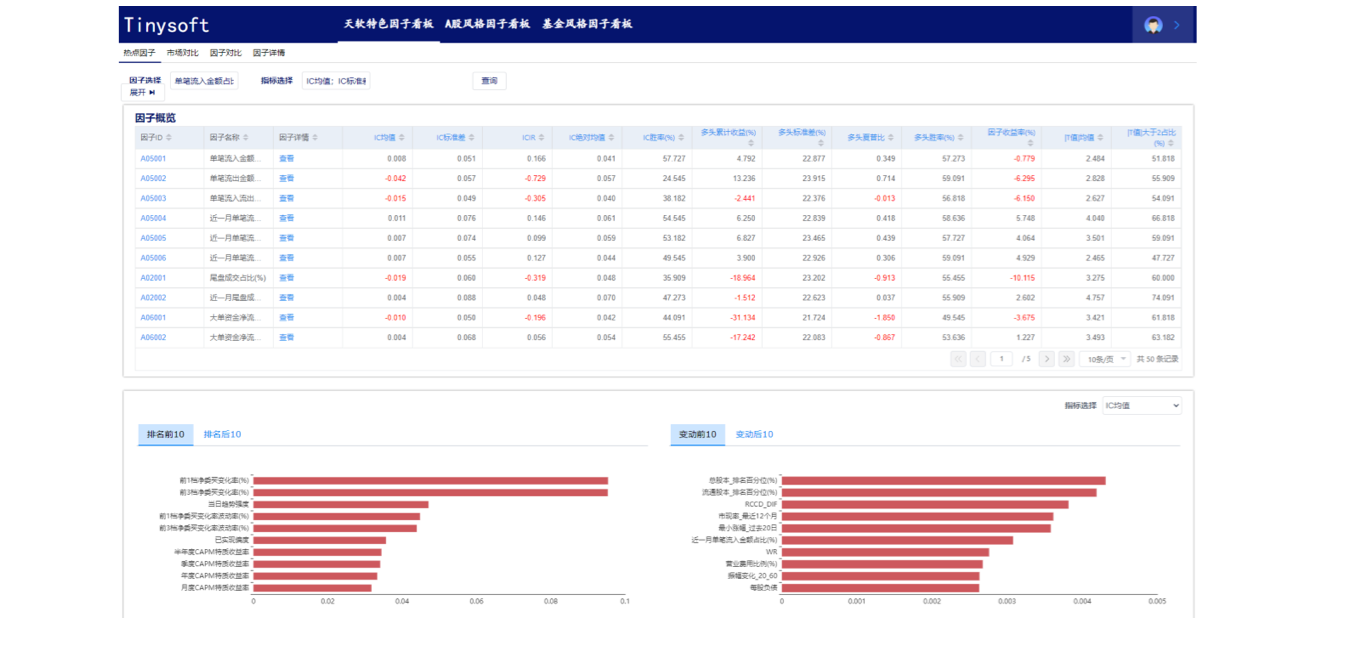Click the user avatar icon
Screen dimensions: 1350x650
pyautogui.click(x=1153, y=25)
